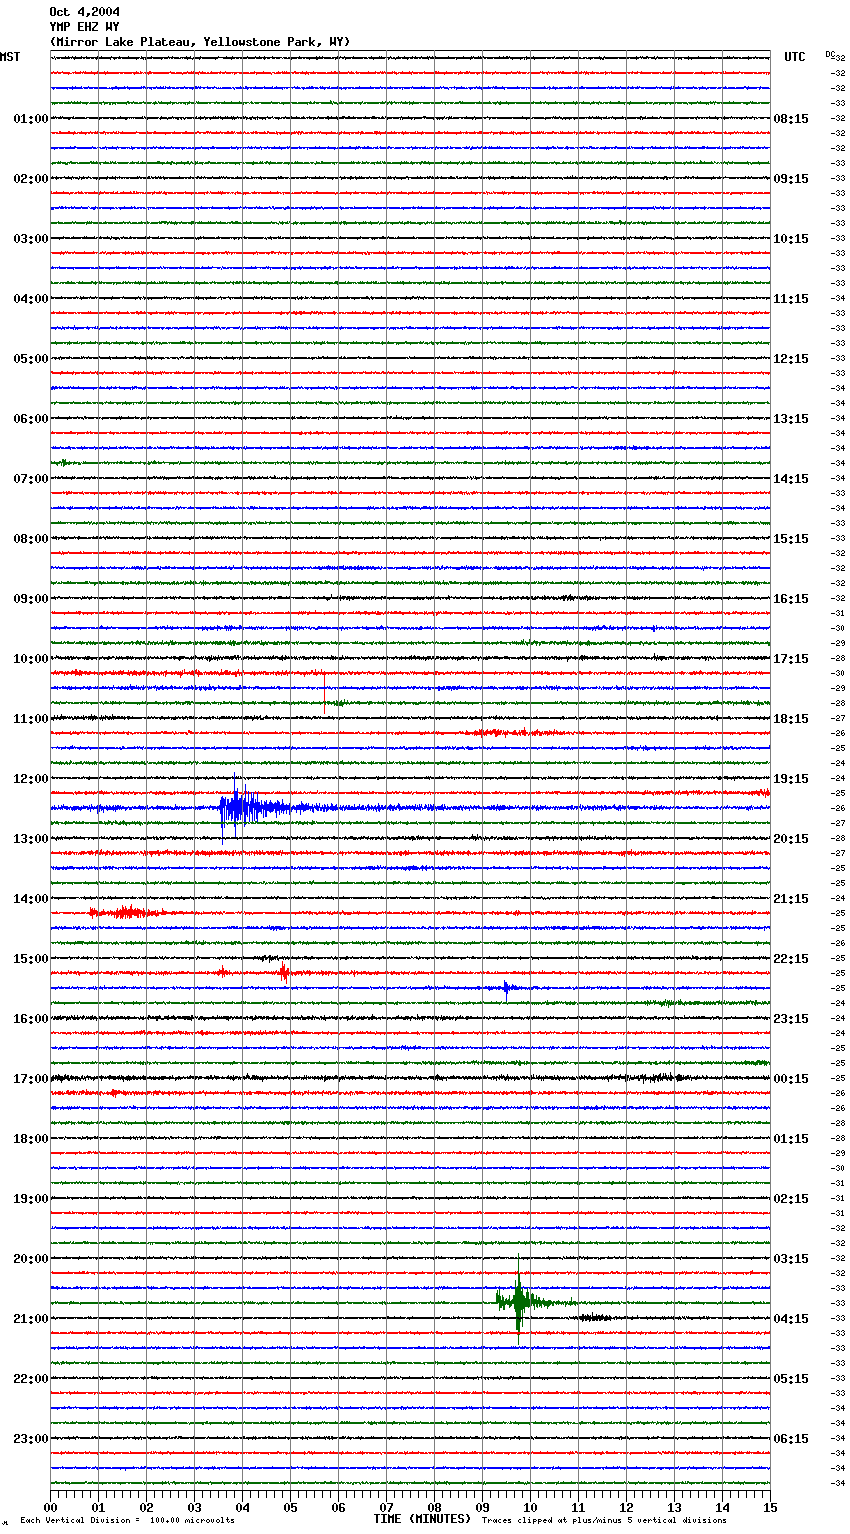Select the 09:00 MST hour label

(x=31, y=599)
